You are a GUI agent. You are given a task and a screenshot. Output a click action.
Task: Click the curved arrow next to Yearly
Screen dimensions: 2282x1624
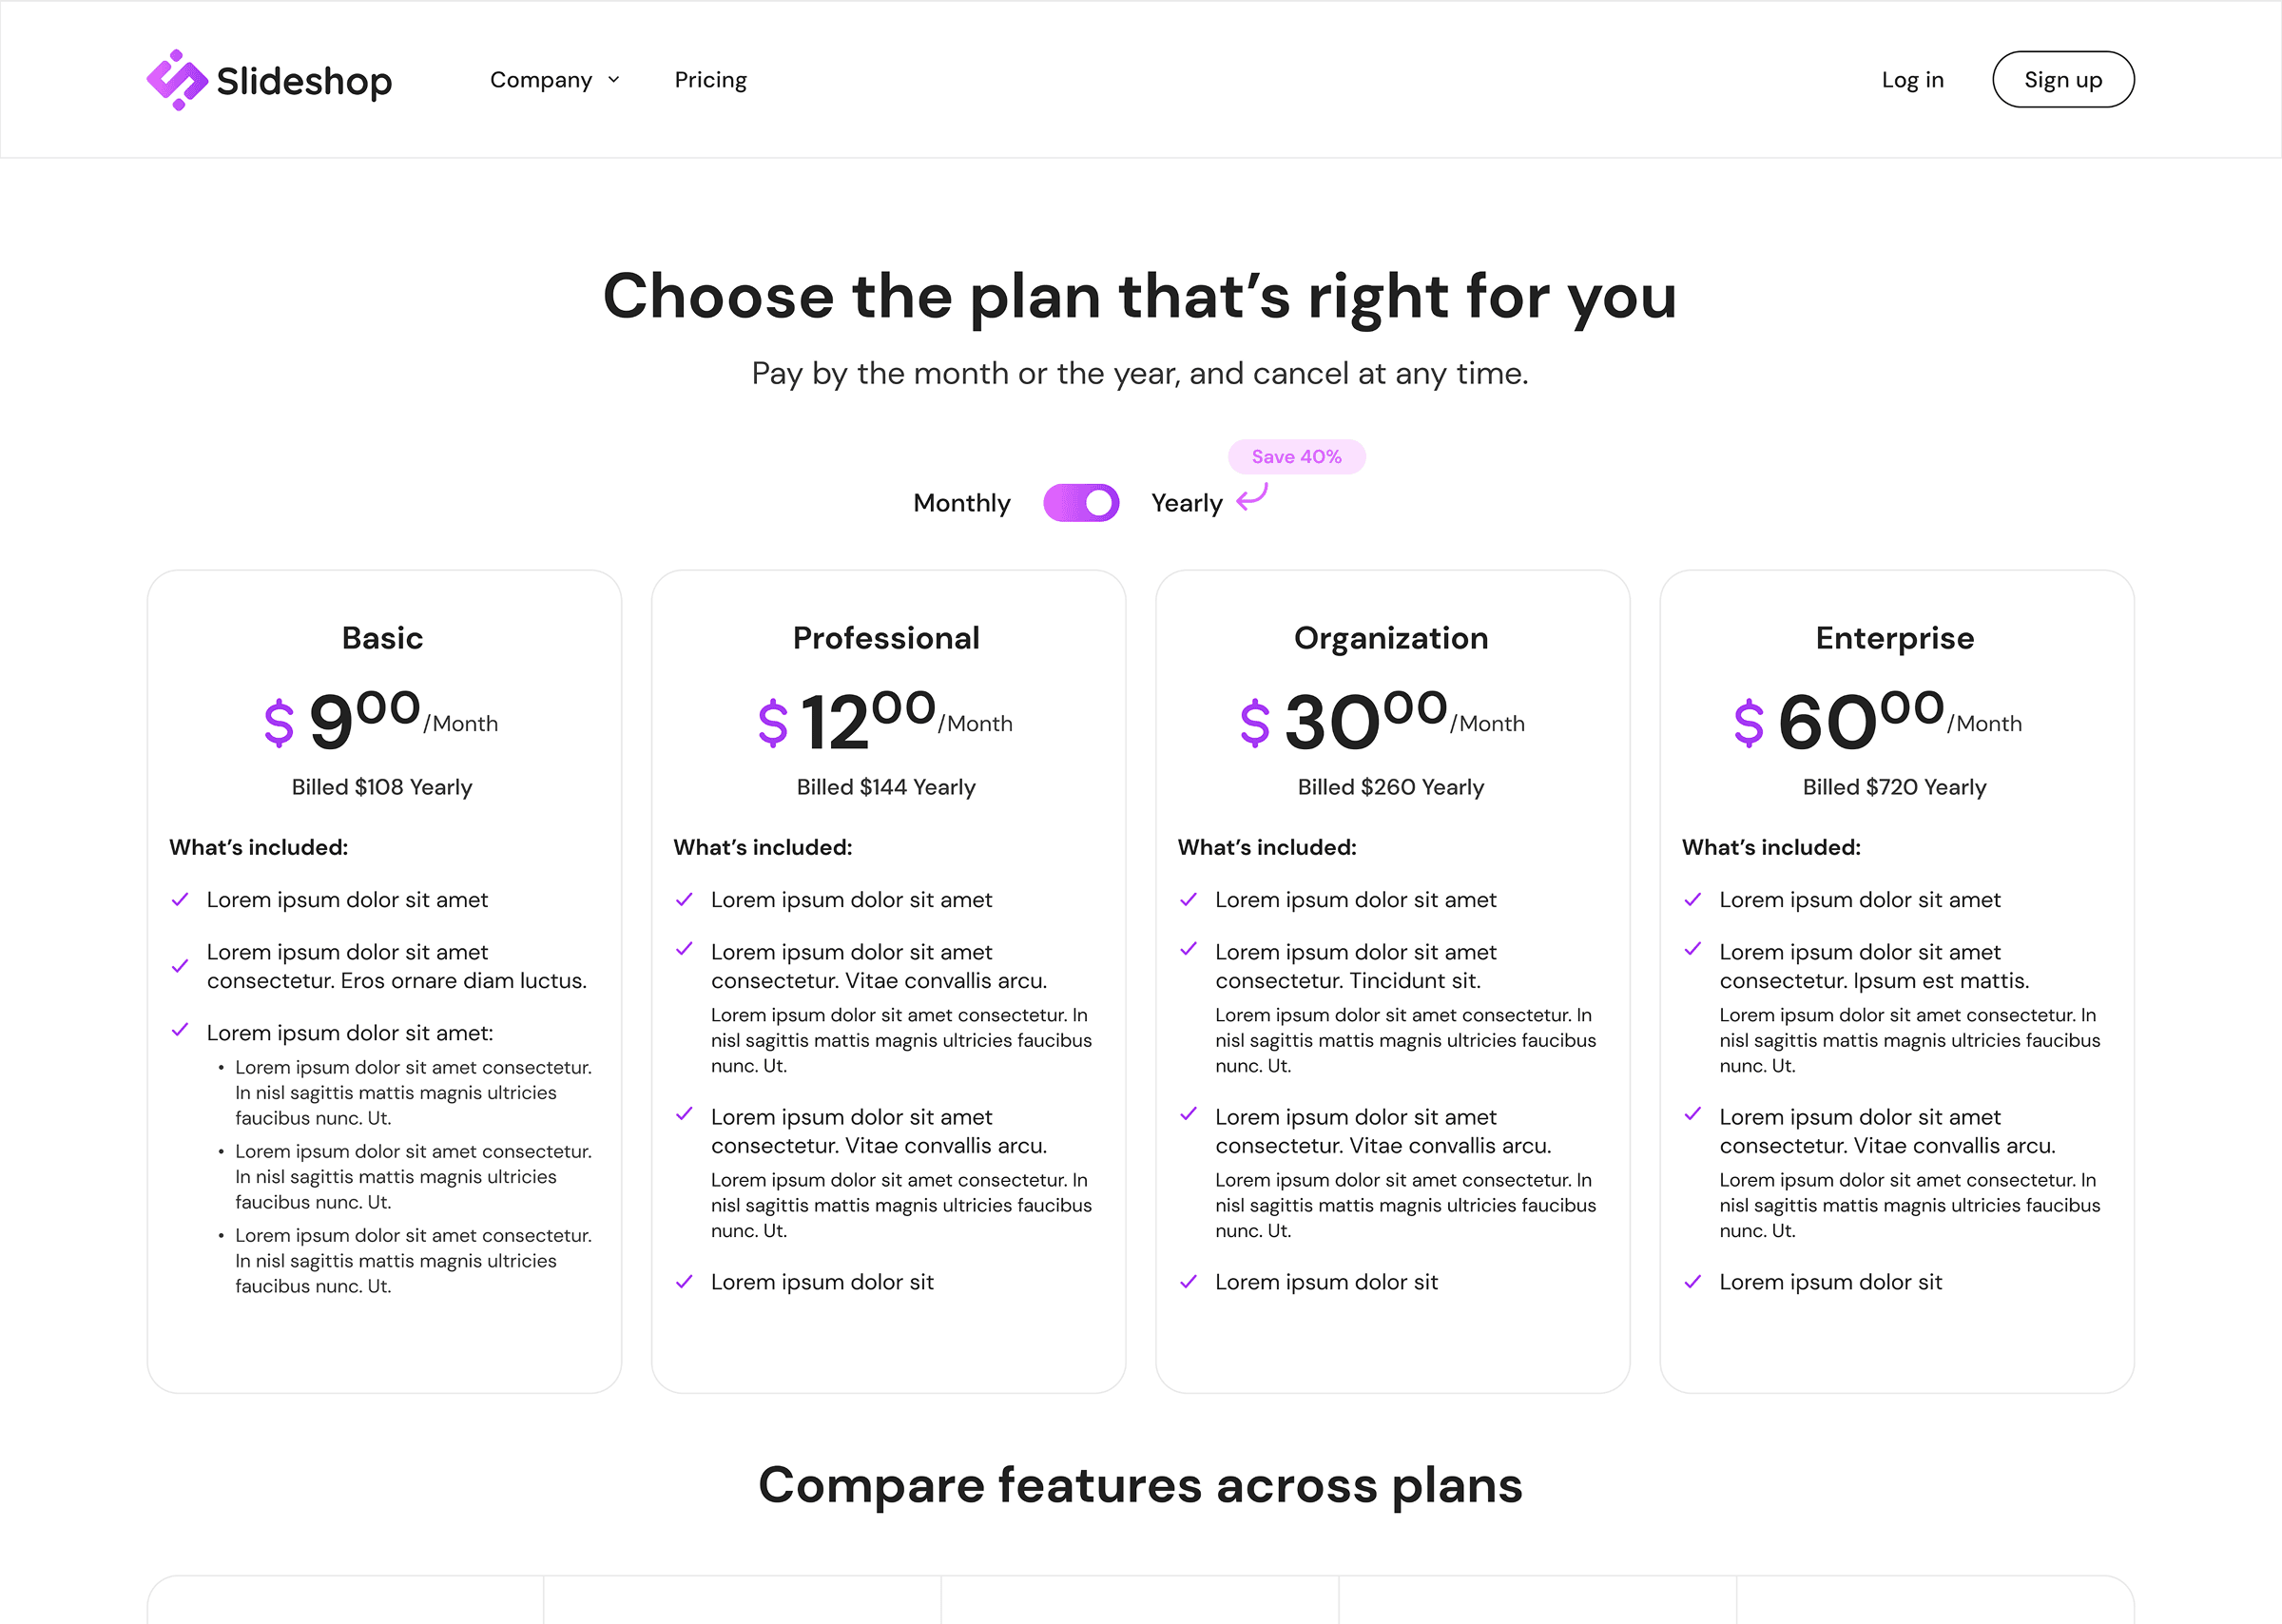tap(1250, 500)
